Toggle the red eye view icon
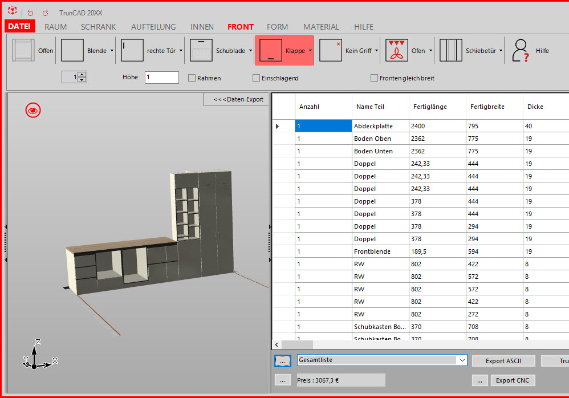The height and width of the screenshot is (398, 569). tap(33, 110)
